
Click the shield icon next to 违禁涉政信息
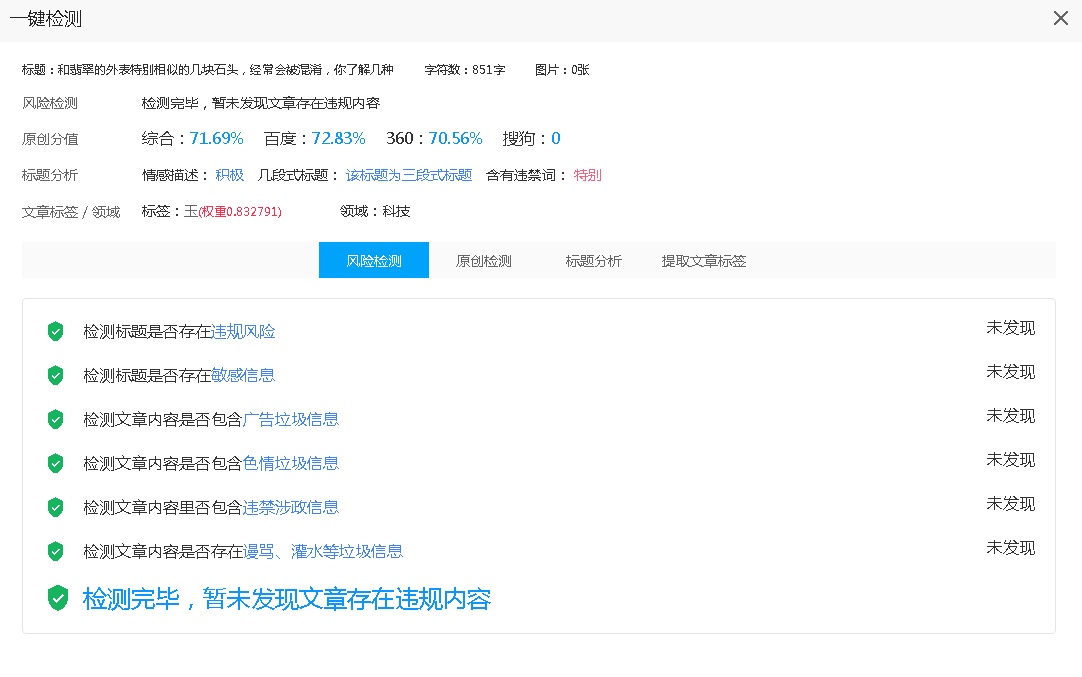pos(55,507)
